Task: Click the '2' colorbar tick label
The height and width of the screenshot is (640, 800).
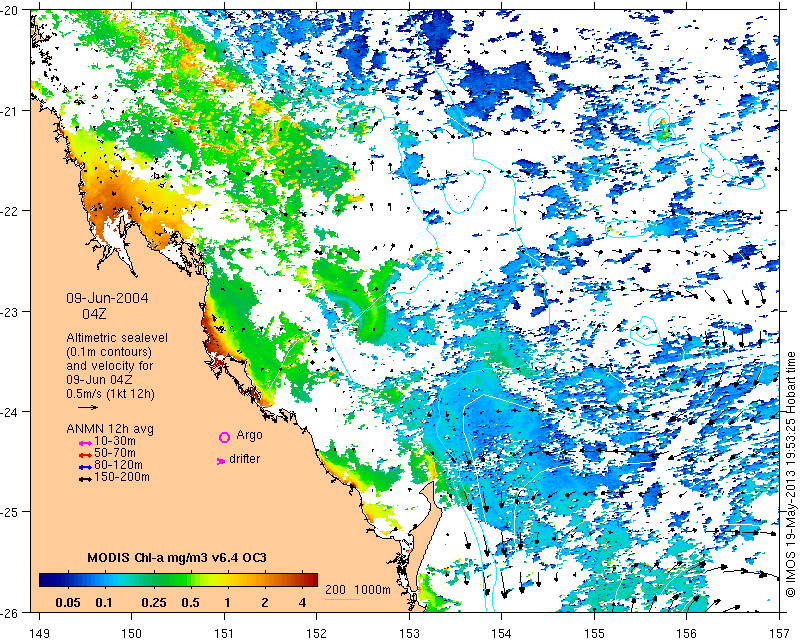Action: point(265,603)
